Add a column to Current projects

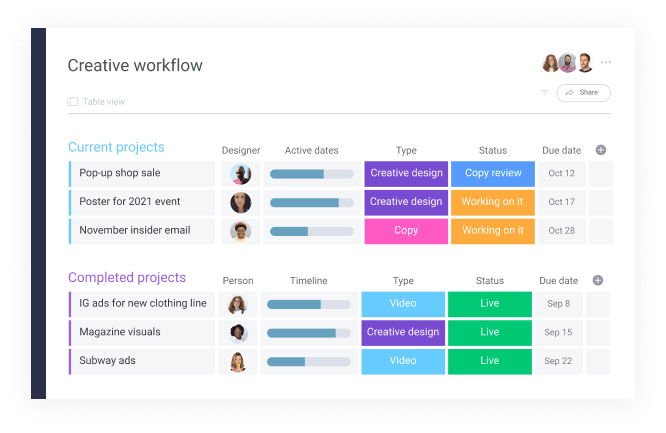pos(600,150)
